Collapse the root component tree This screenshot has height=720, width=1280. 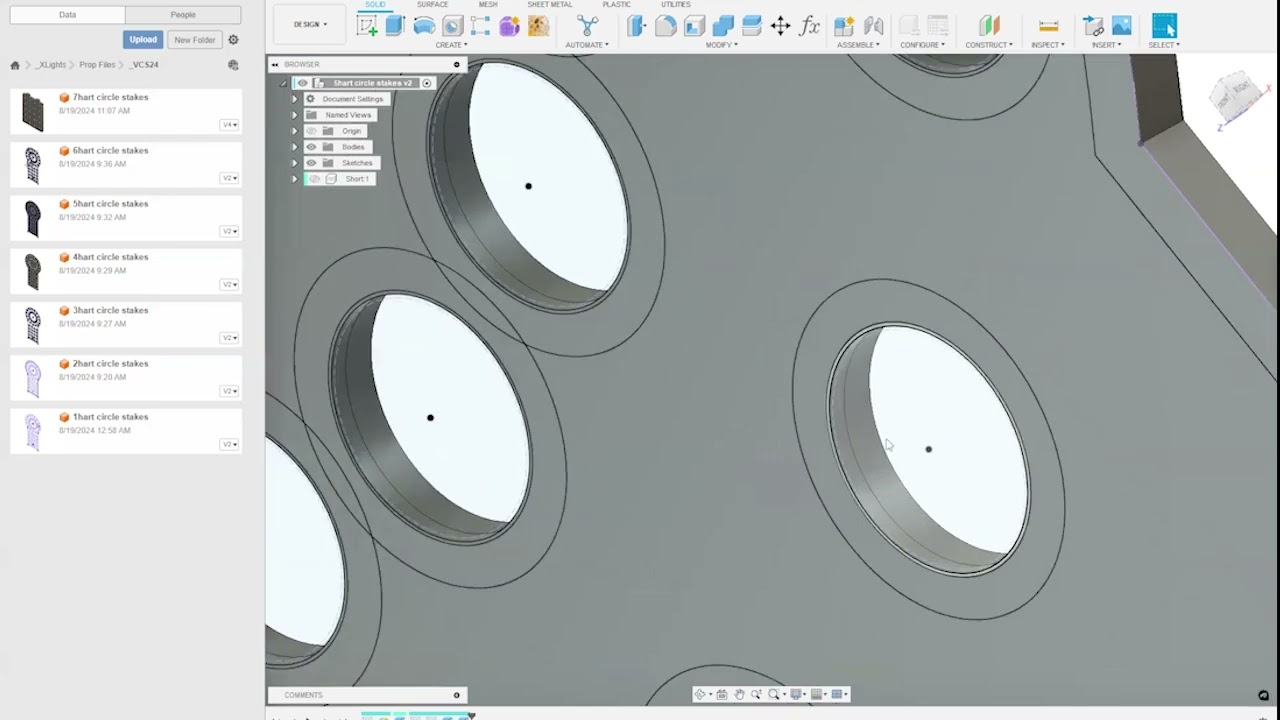(282, 83)
